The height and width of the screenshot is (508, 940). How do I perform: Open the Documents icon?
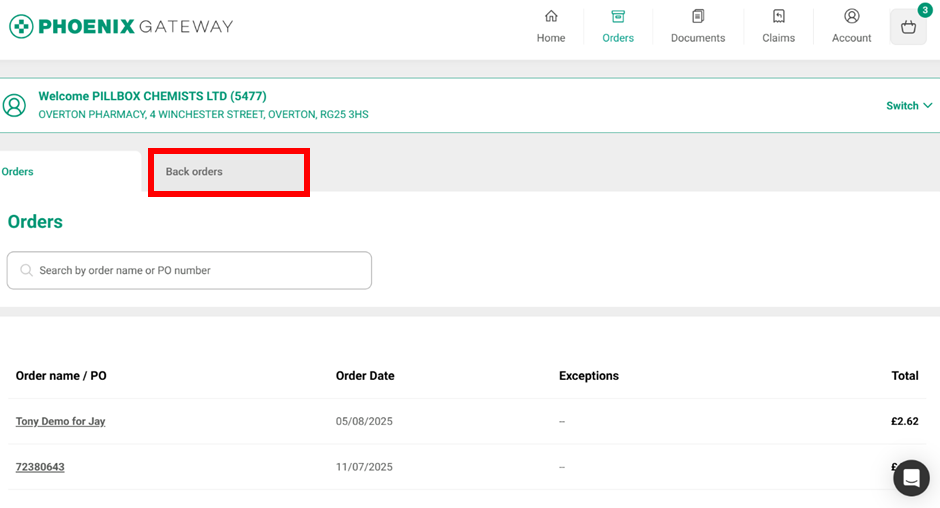pyautogui.click(x=698, y=16)
